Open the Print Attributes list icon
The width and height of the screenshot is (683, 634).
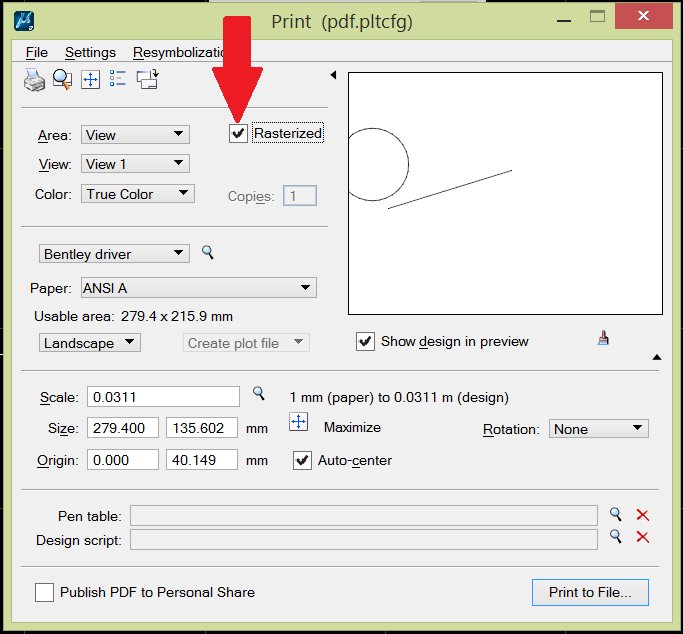(118, 78)
